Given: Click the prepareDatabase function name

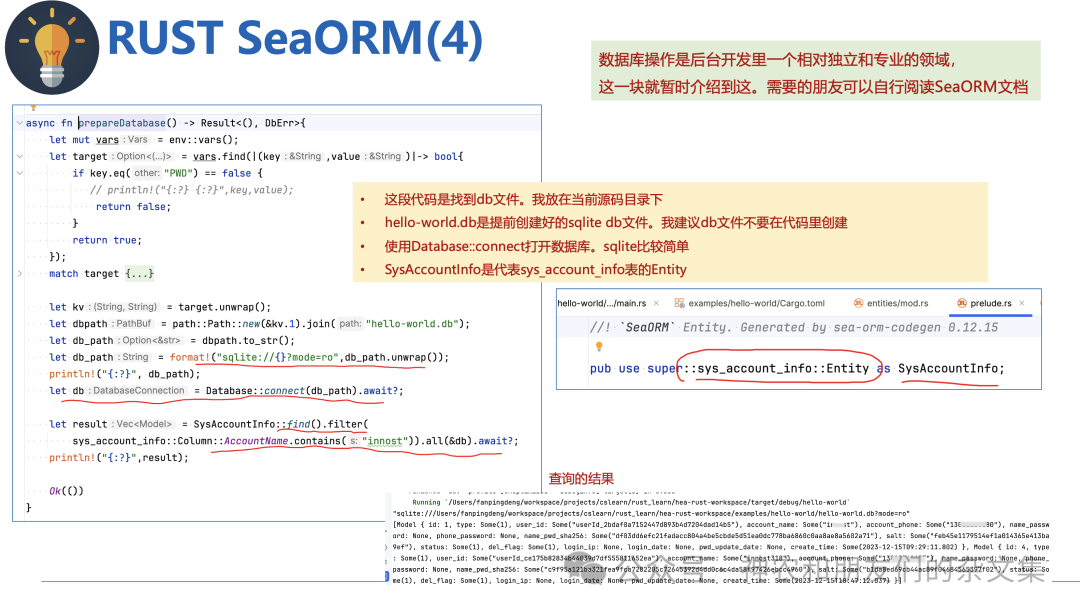Looking at the screenshot, I should tap(122, 123).
